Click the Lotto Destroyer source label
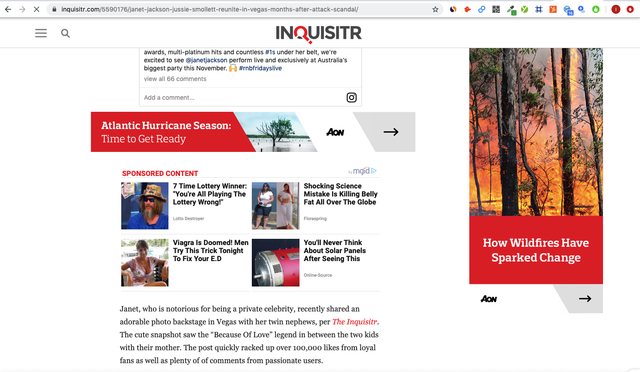 point(188,218)
